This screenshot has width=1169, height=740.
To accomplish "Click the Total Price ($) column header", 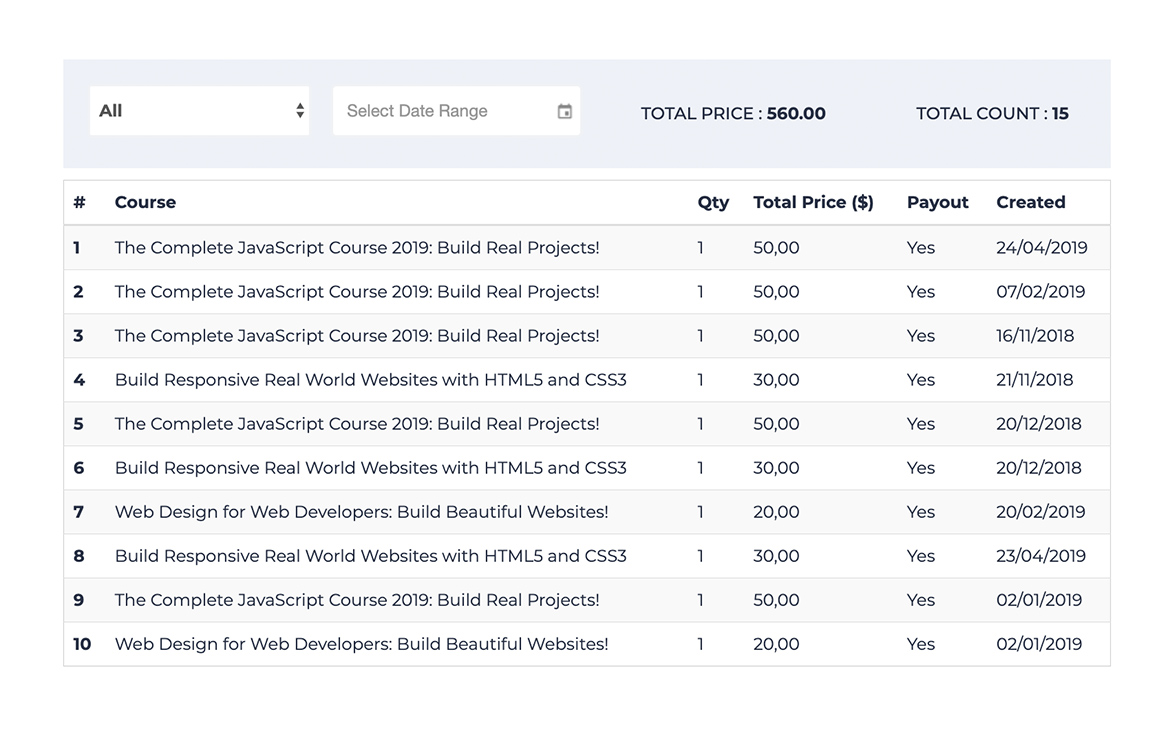I will pyautogui.click(x=813, y=202).
